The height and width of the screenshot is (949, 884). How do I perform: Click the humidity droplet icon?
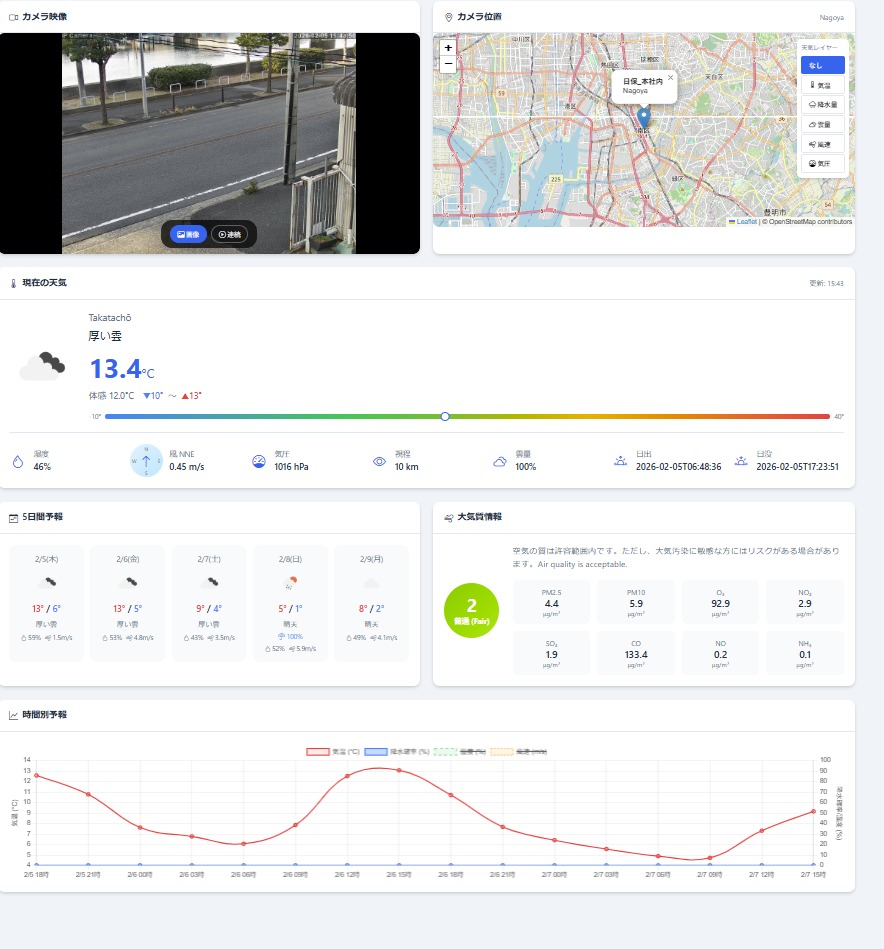pos(17,461)
